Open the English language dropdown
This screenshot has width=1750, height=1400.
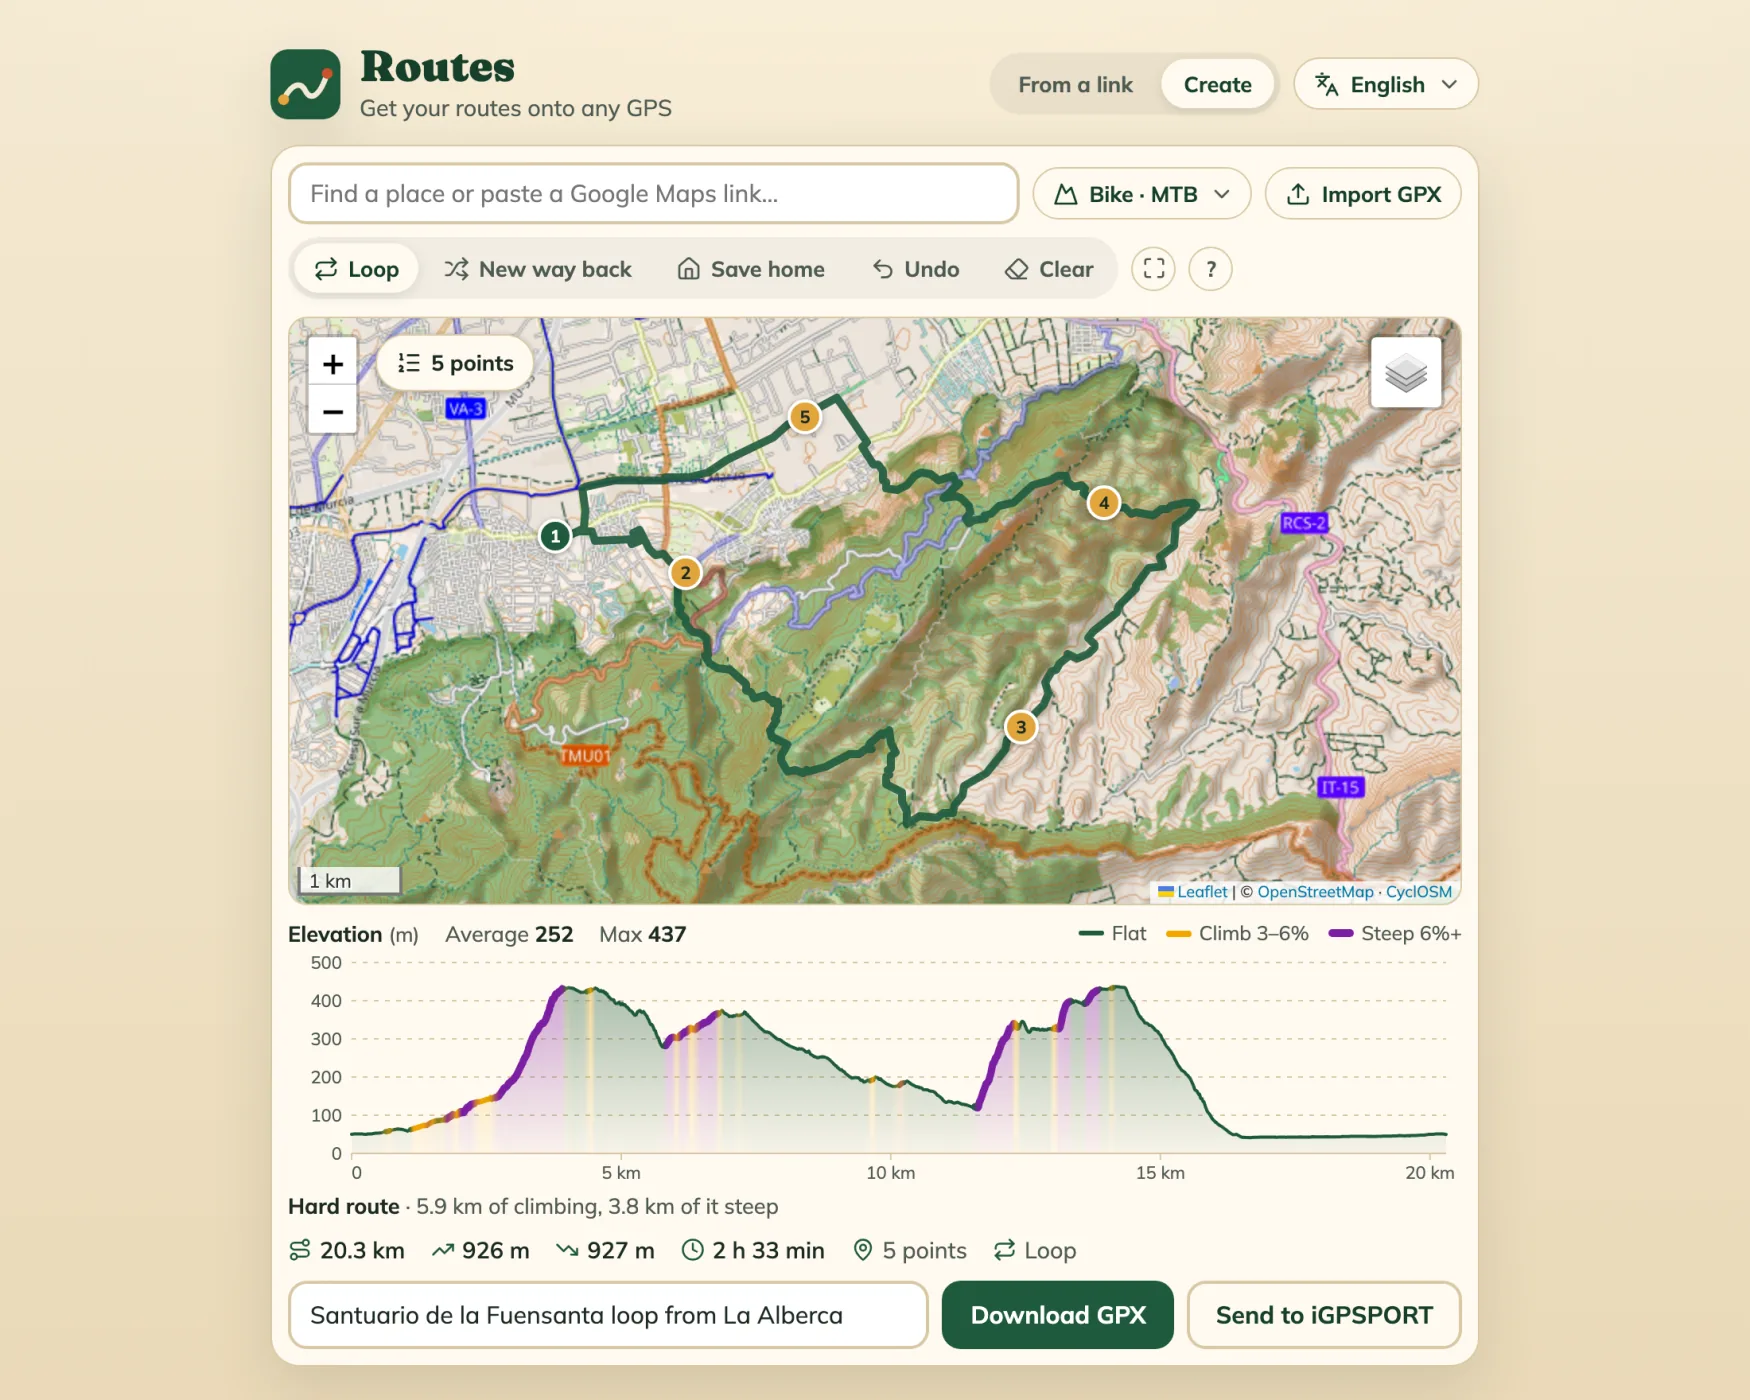(x=1385, y=84)
